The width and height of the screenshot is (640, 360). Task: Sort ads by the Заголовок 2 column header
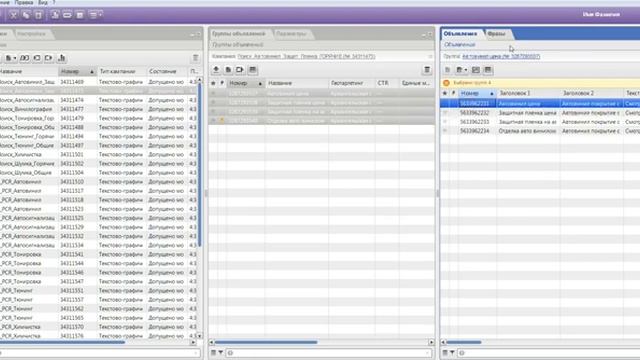[x=591, y=93]
